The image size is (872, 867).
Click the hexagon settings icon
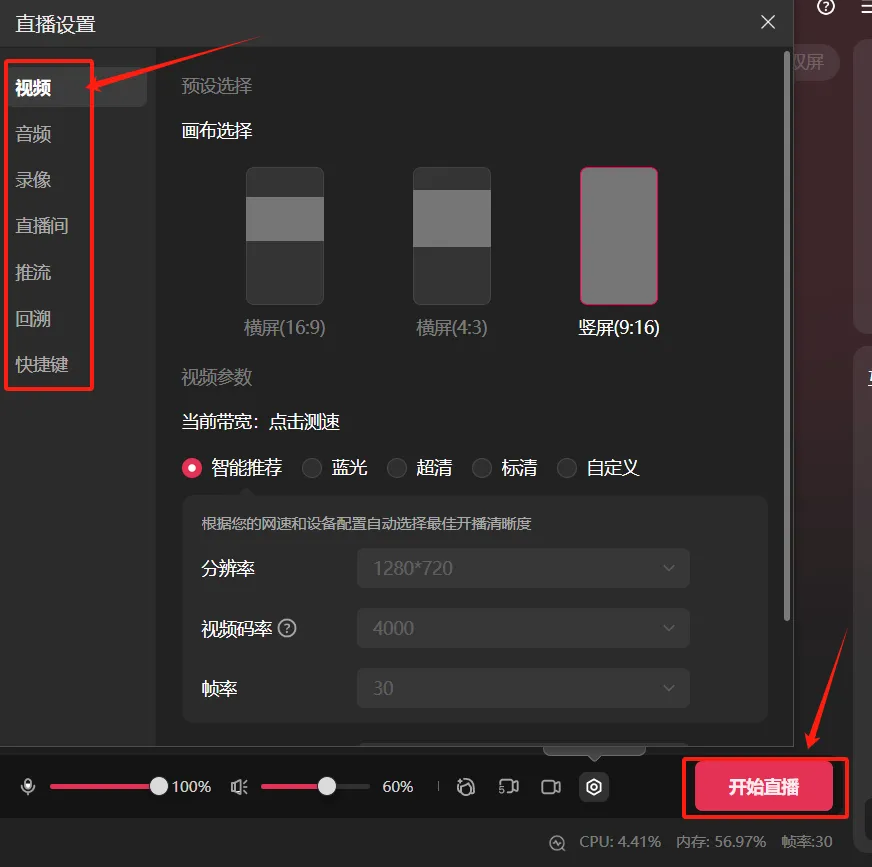pyautogui.click(x=594, y=787)
